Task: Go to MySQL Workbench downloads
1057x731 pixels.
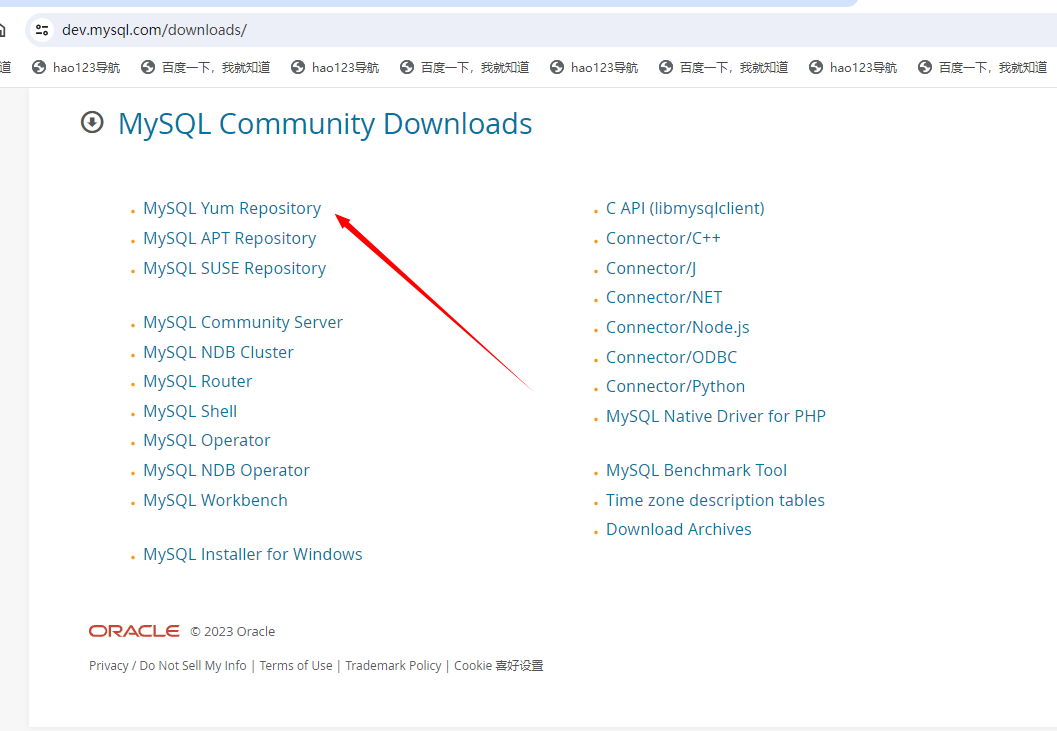Action: click(215, 500)
